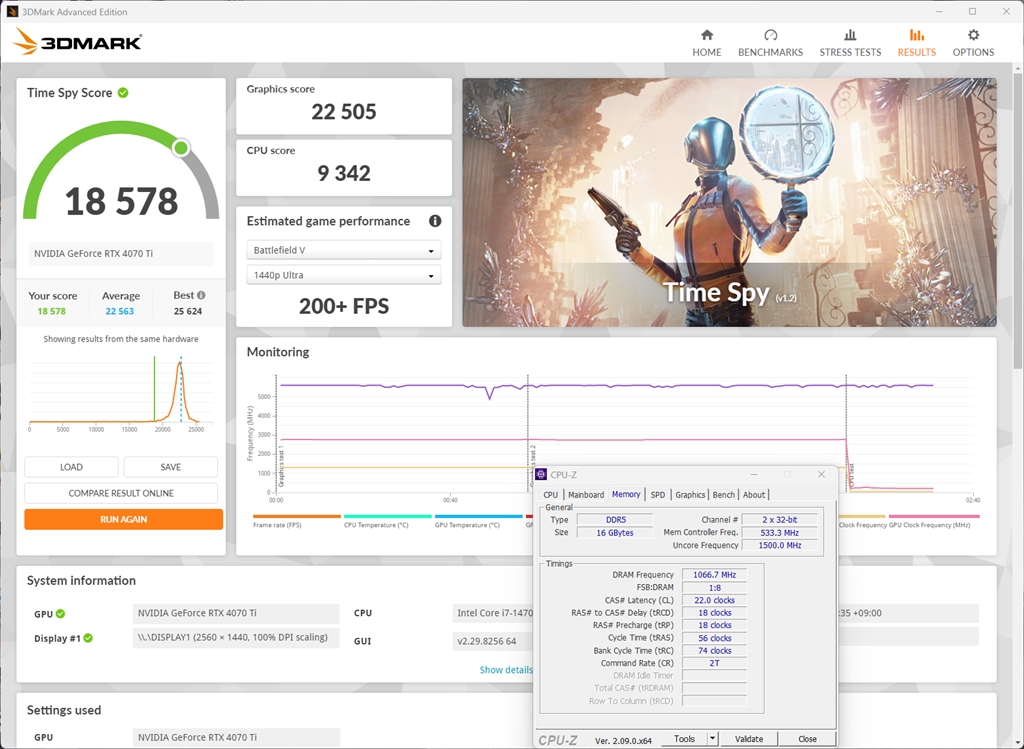Click the memory Size field 16 GBytes
Screen dimensions: 1024x749
tap(615, 533)
